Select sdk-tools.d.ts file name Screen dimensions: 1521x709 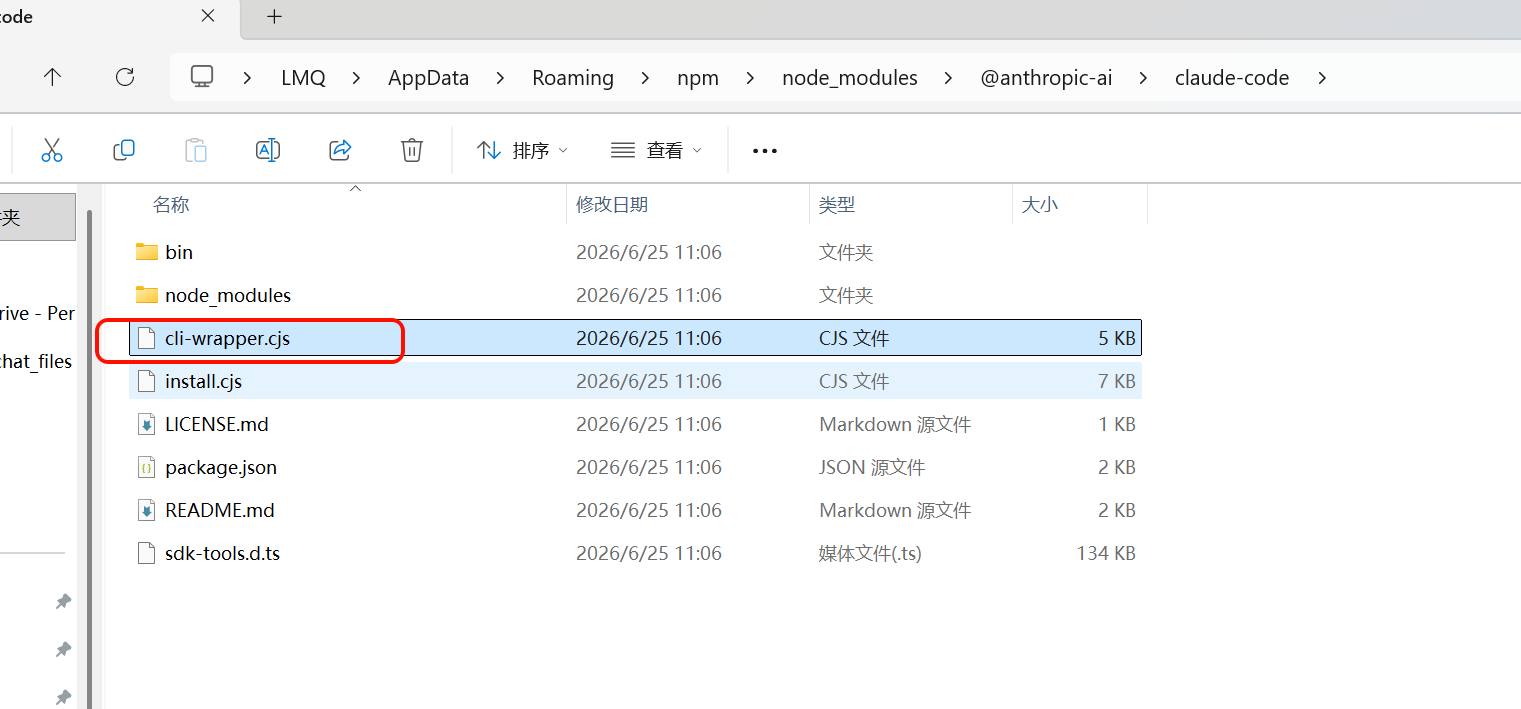tap(223, 553)
